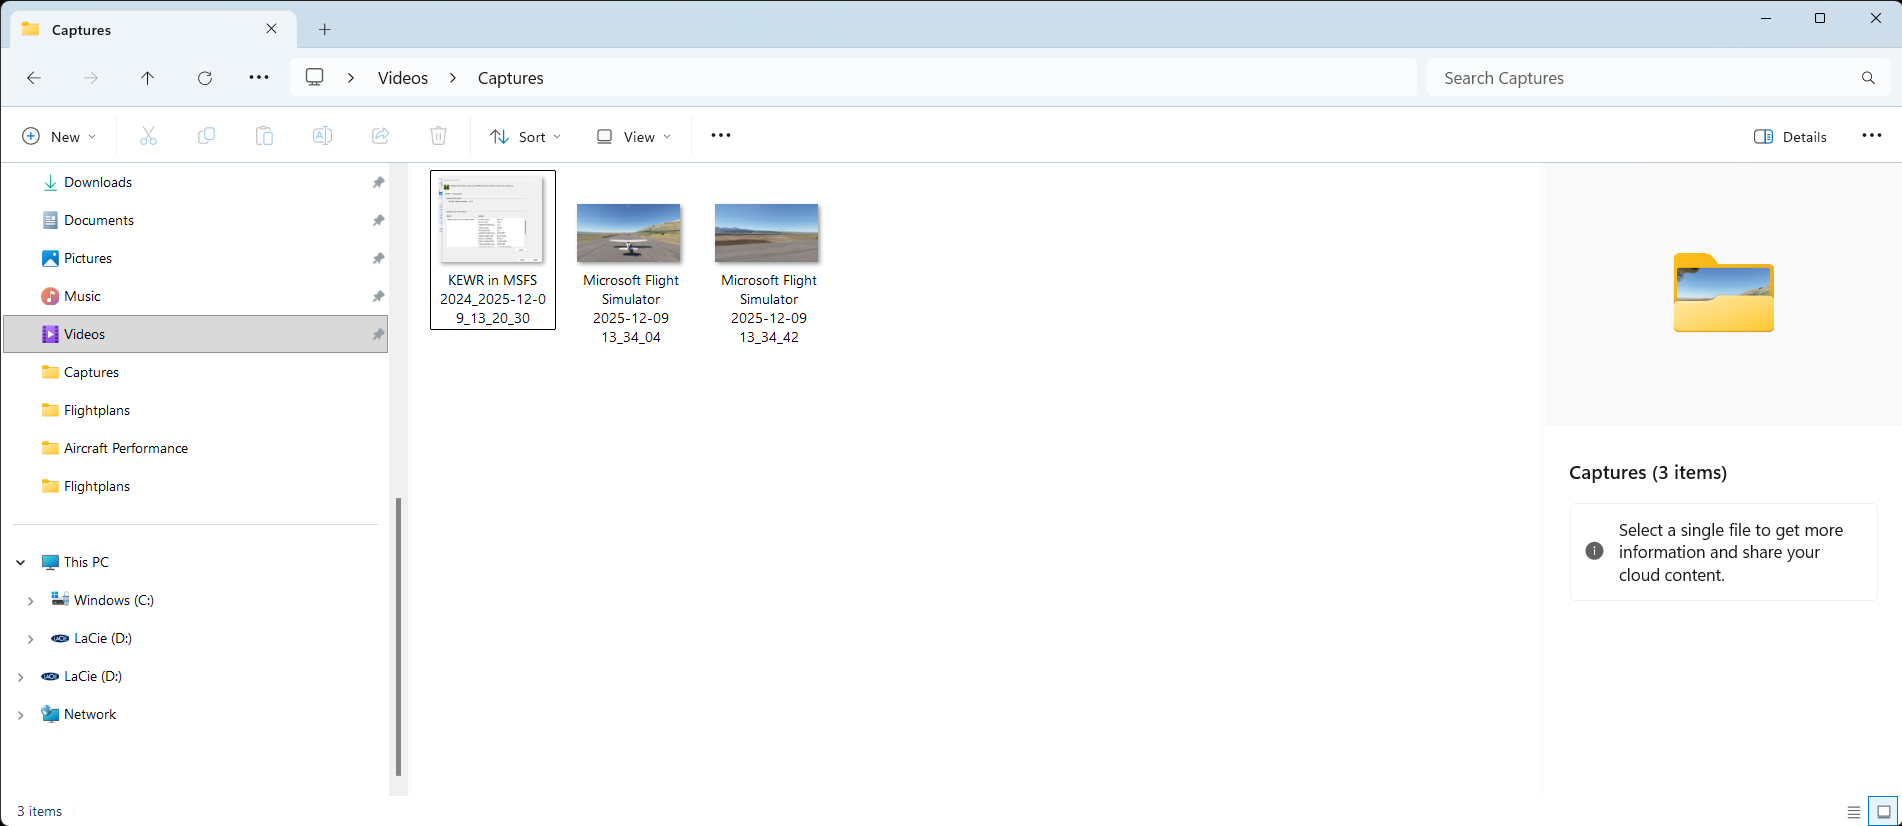
Task: Switch to large thumbnails view layout
Action: pos(1883,811)
